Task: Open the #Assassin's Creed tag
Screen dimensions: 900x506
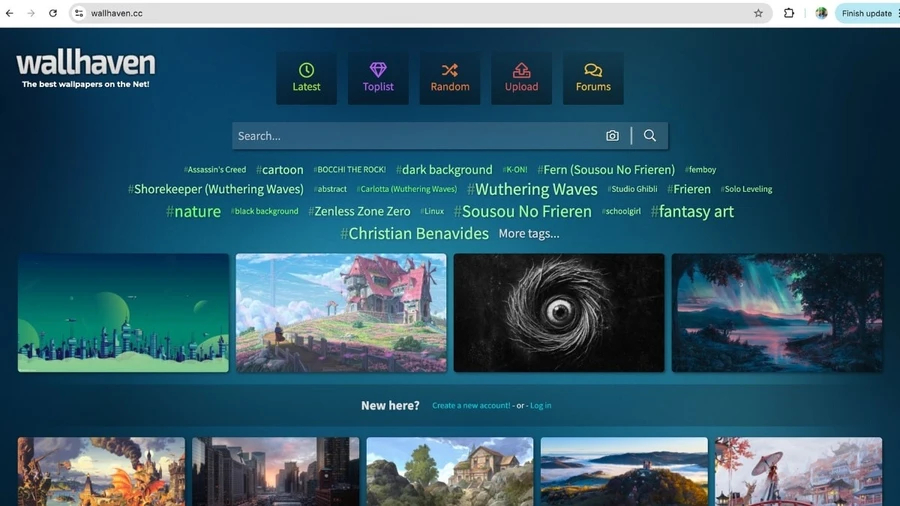Action: [215, 170]
